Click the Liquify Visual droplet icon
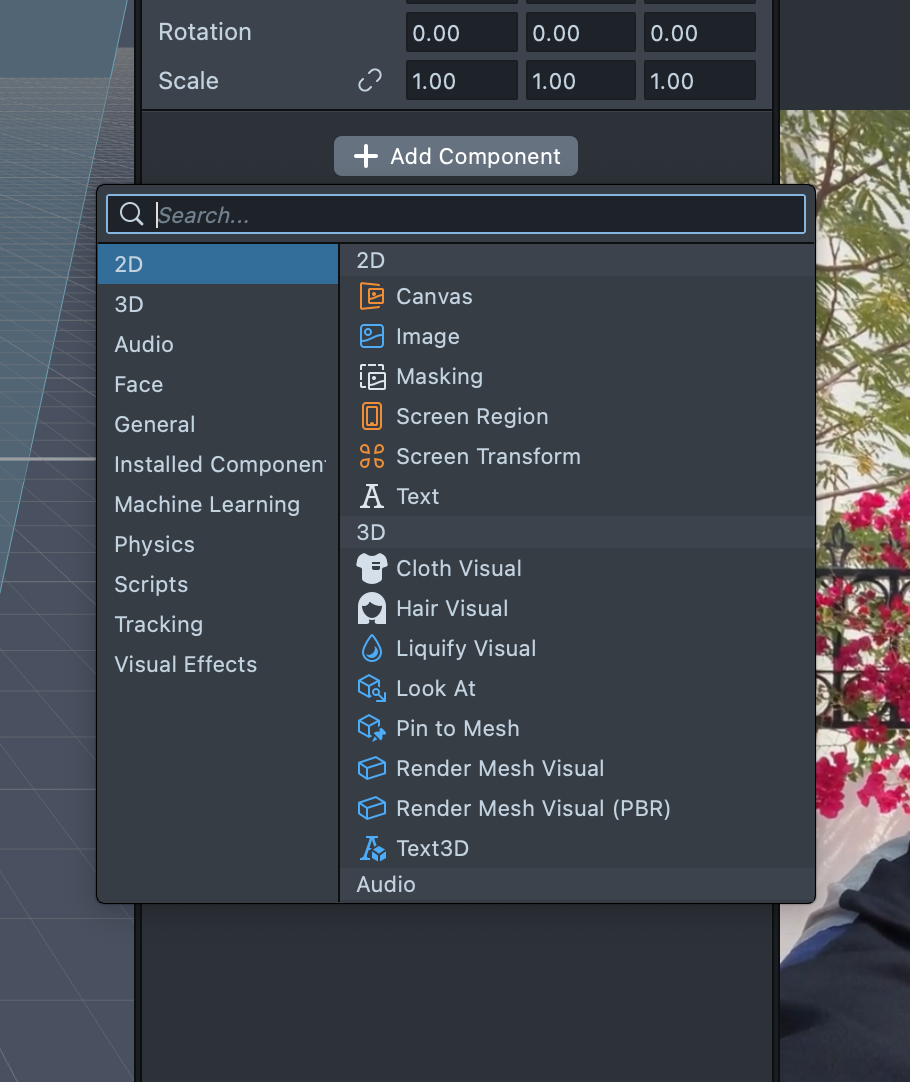The height and width of the screenshot is (1082, 910). point(372,648)
